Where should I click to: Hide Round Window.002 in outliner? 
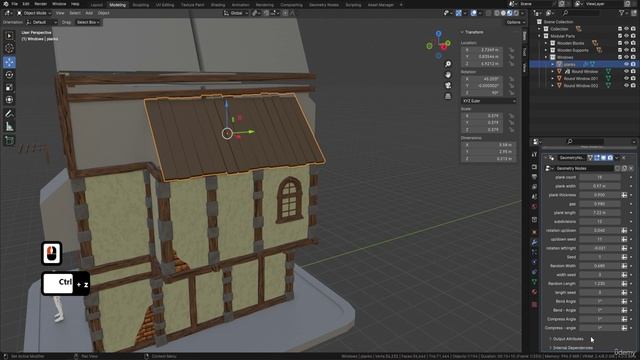click(626, 85)
